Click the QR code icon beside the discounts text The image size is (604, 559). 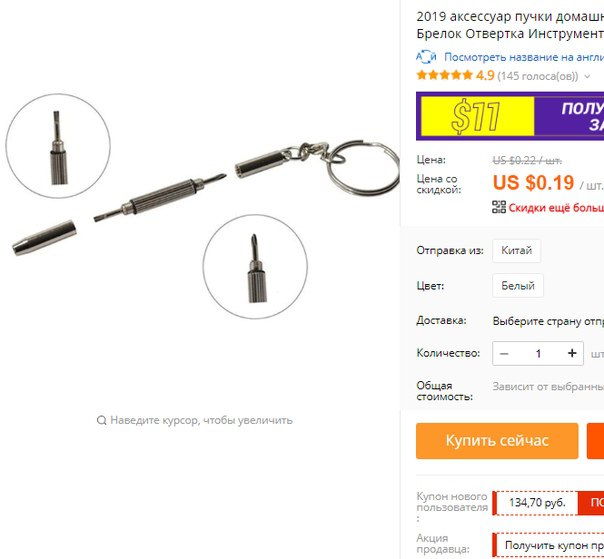499,207
